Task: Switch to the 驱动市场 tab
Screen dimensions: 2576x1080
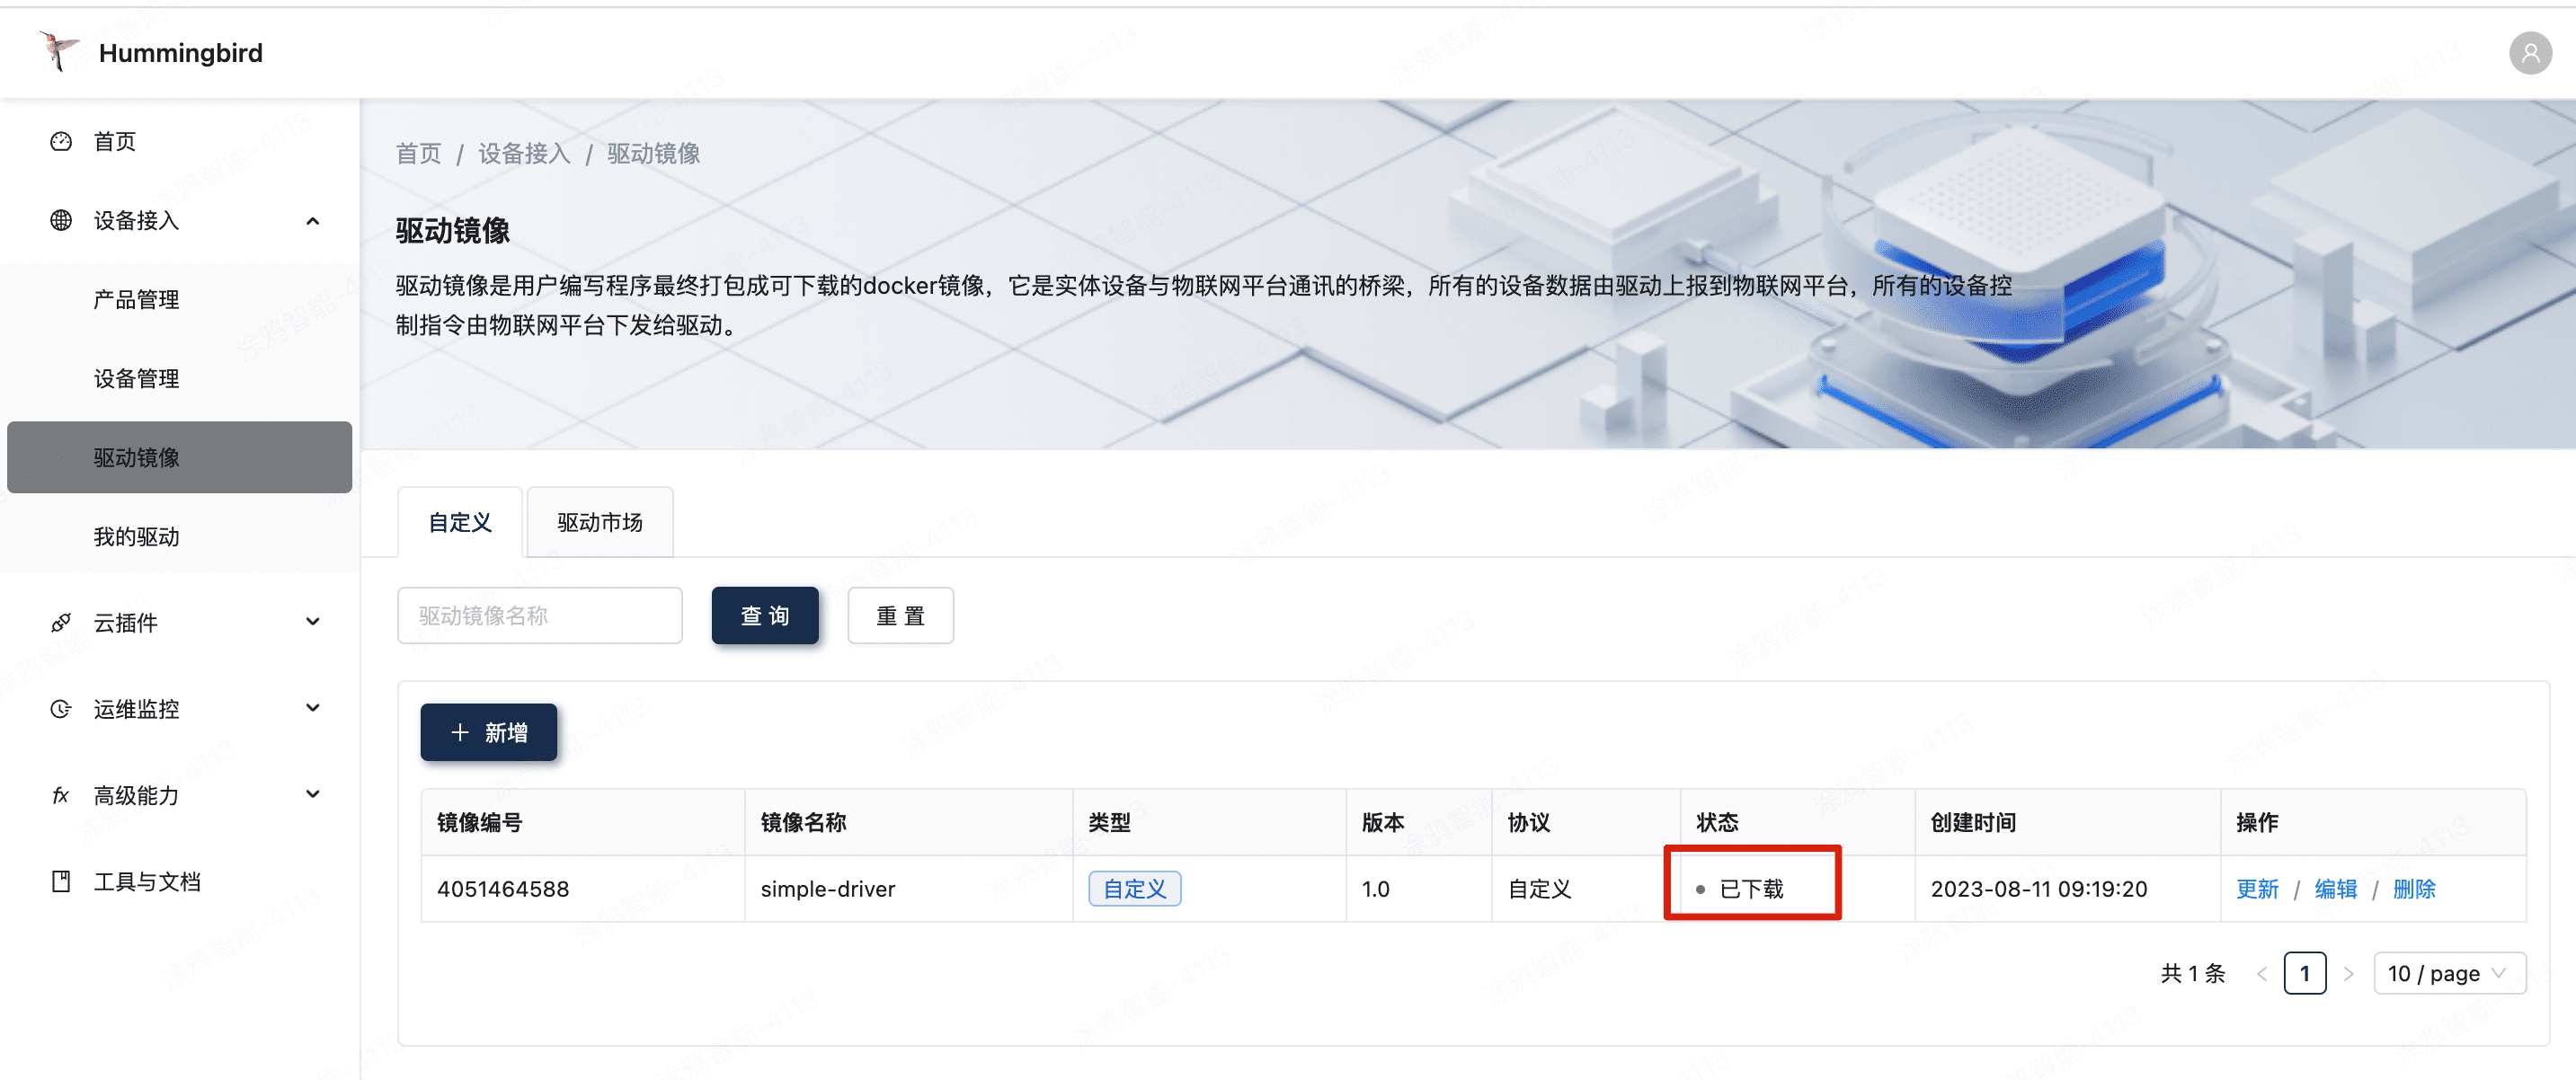Action: point(600,522)
